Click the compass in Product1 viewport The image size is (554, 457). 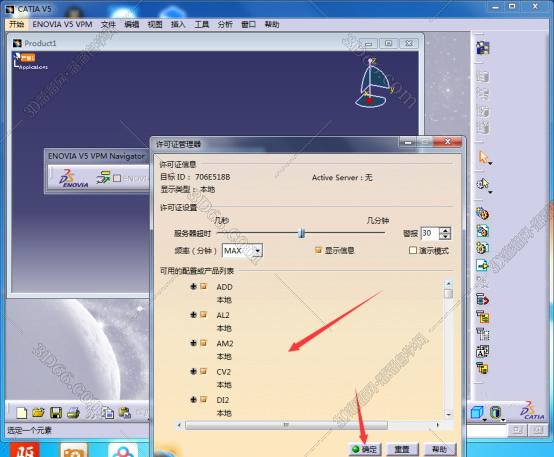373,83
